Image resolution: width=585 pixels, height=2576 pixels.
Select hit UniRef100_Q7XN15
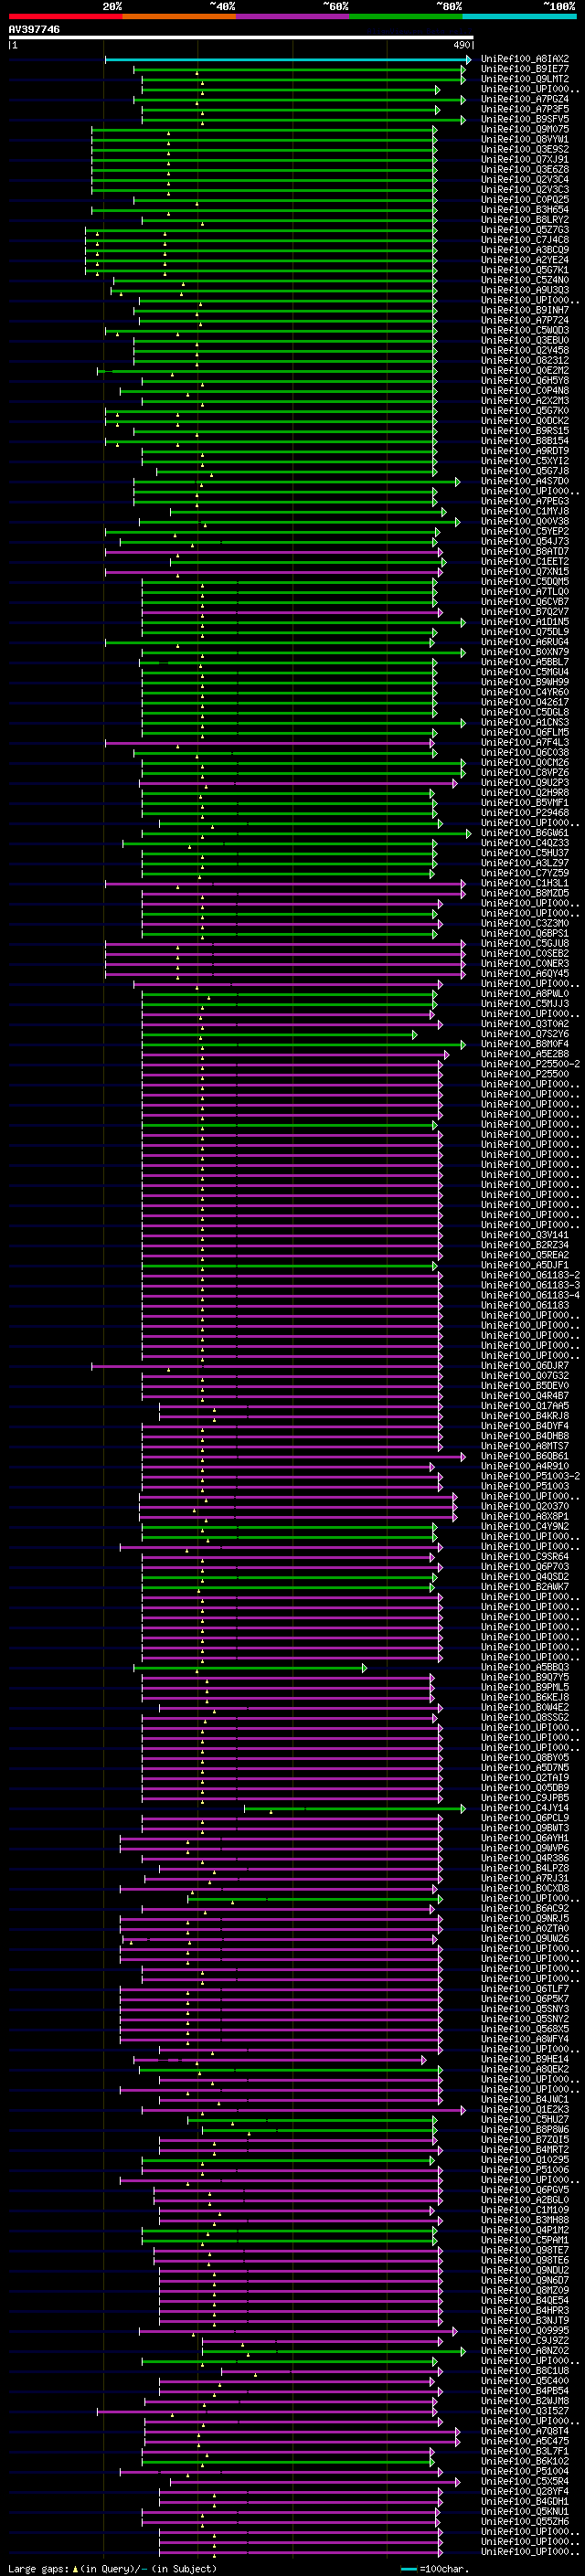tap(525, 571)
